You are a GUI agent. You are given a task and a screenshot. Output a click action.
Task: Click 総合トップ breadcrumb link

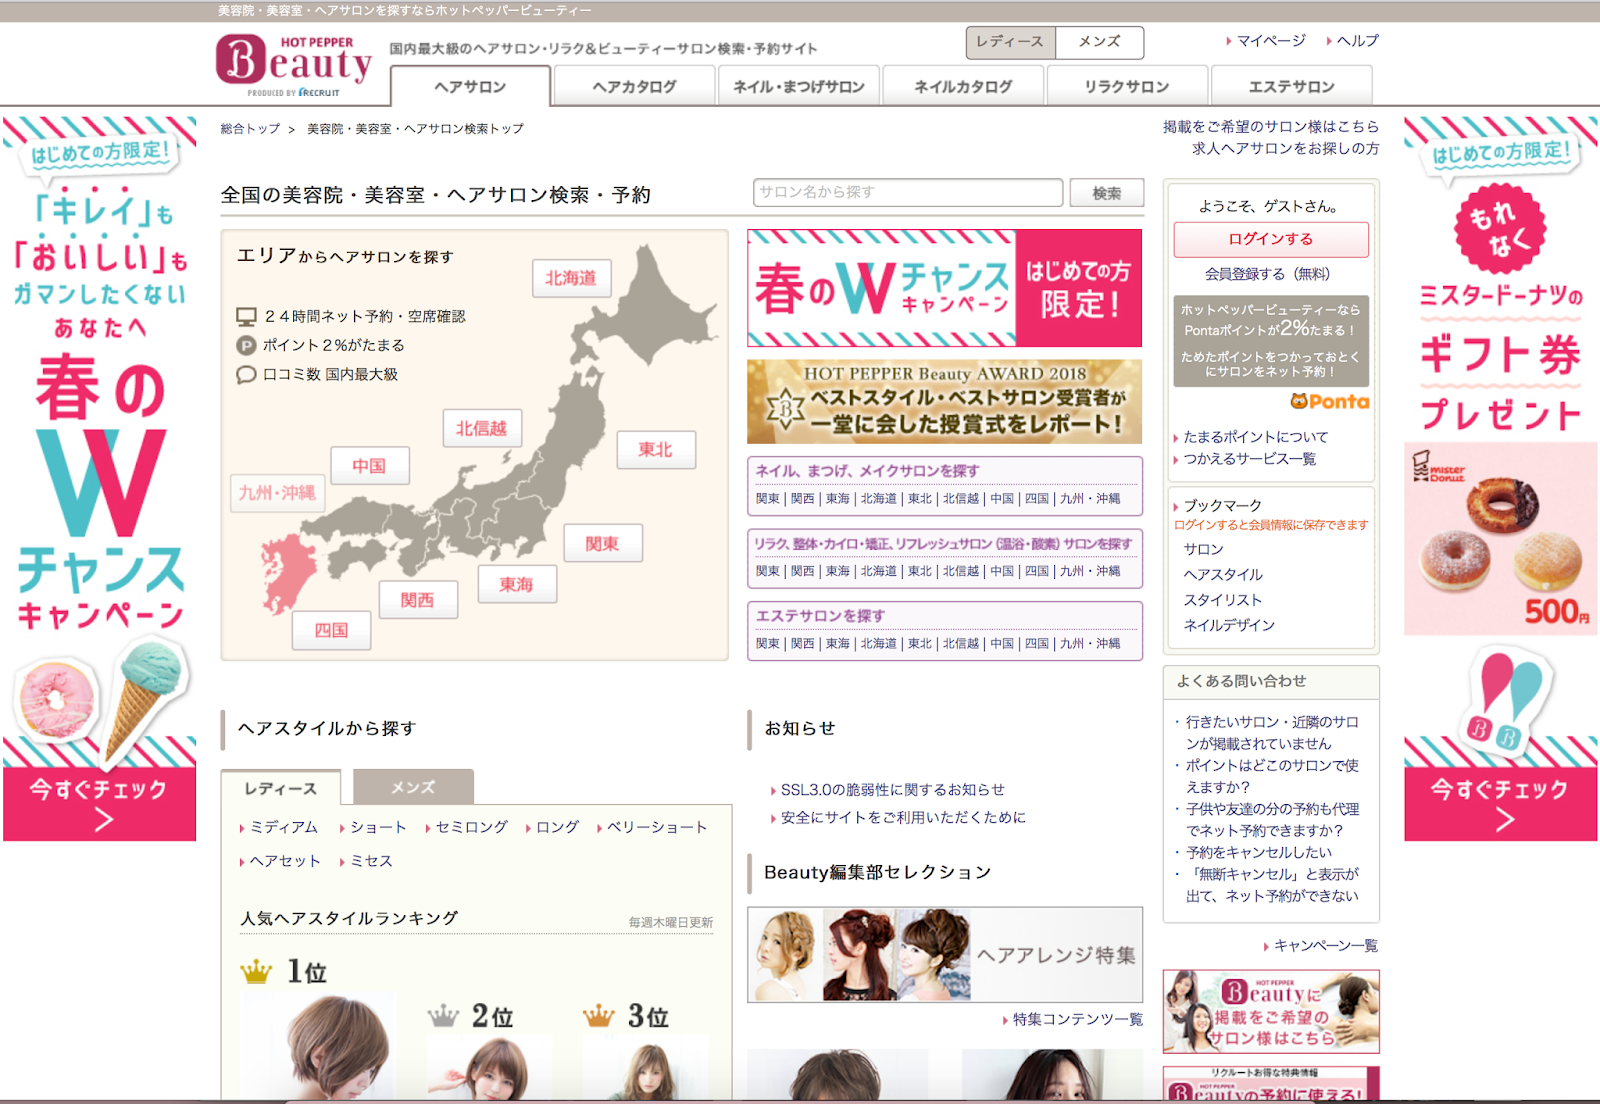coord(250,129)
